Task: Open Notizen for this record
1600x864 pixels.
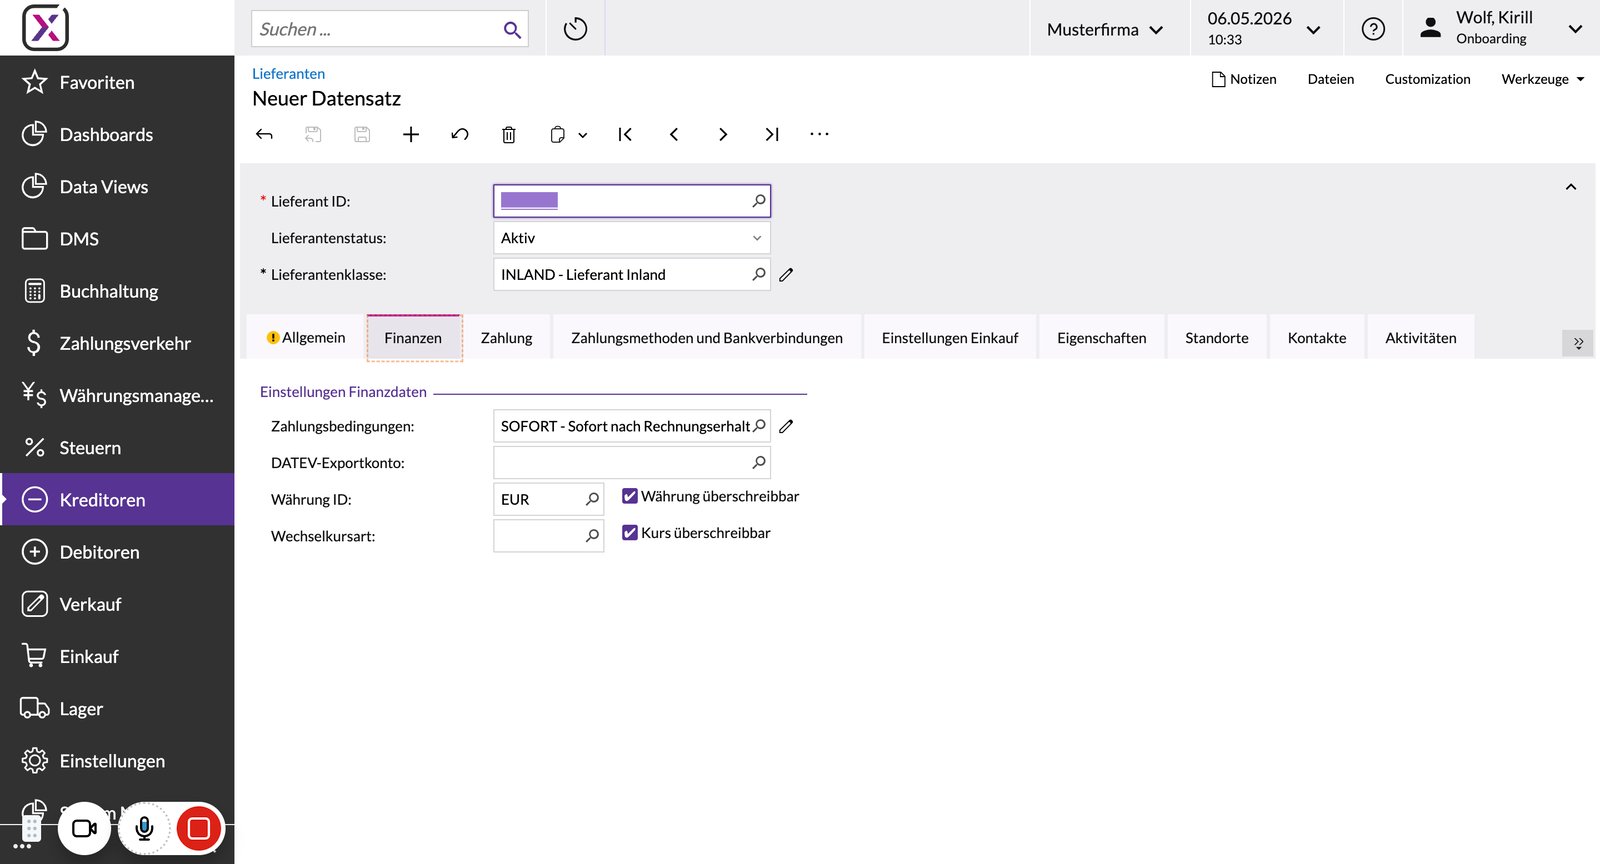Action: [1244, 79]
